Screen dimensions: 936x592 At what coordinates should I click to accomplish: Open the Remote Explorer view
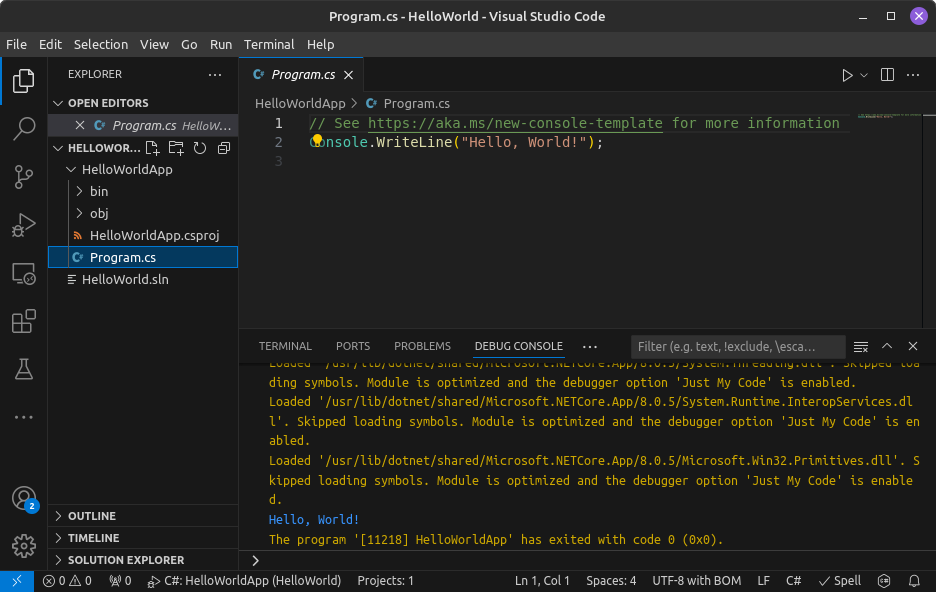[x=23, y=273]
